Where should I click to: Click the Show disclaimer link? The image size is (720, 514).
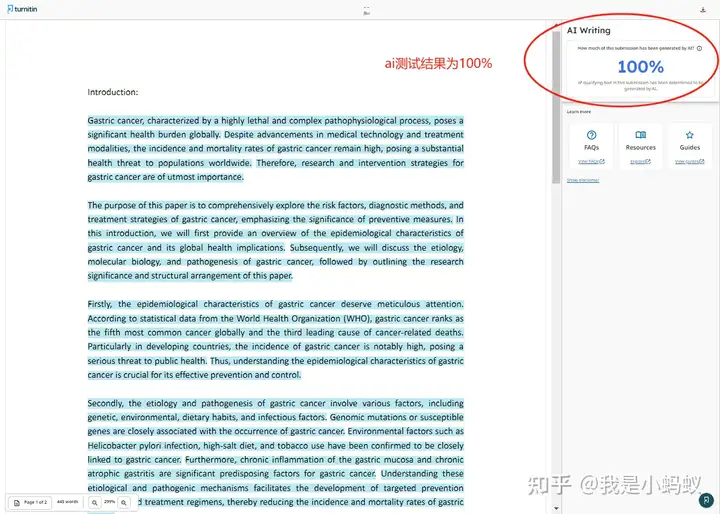tap(583, 180)
